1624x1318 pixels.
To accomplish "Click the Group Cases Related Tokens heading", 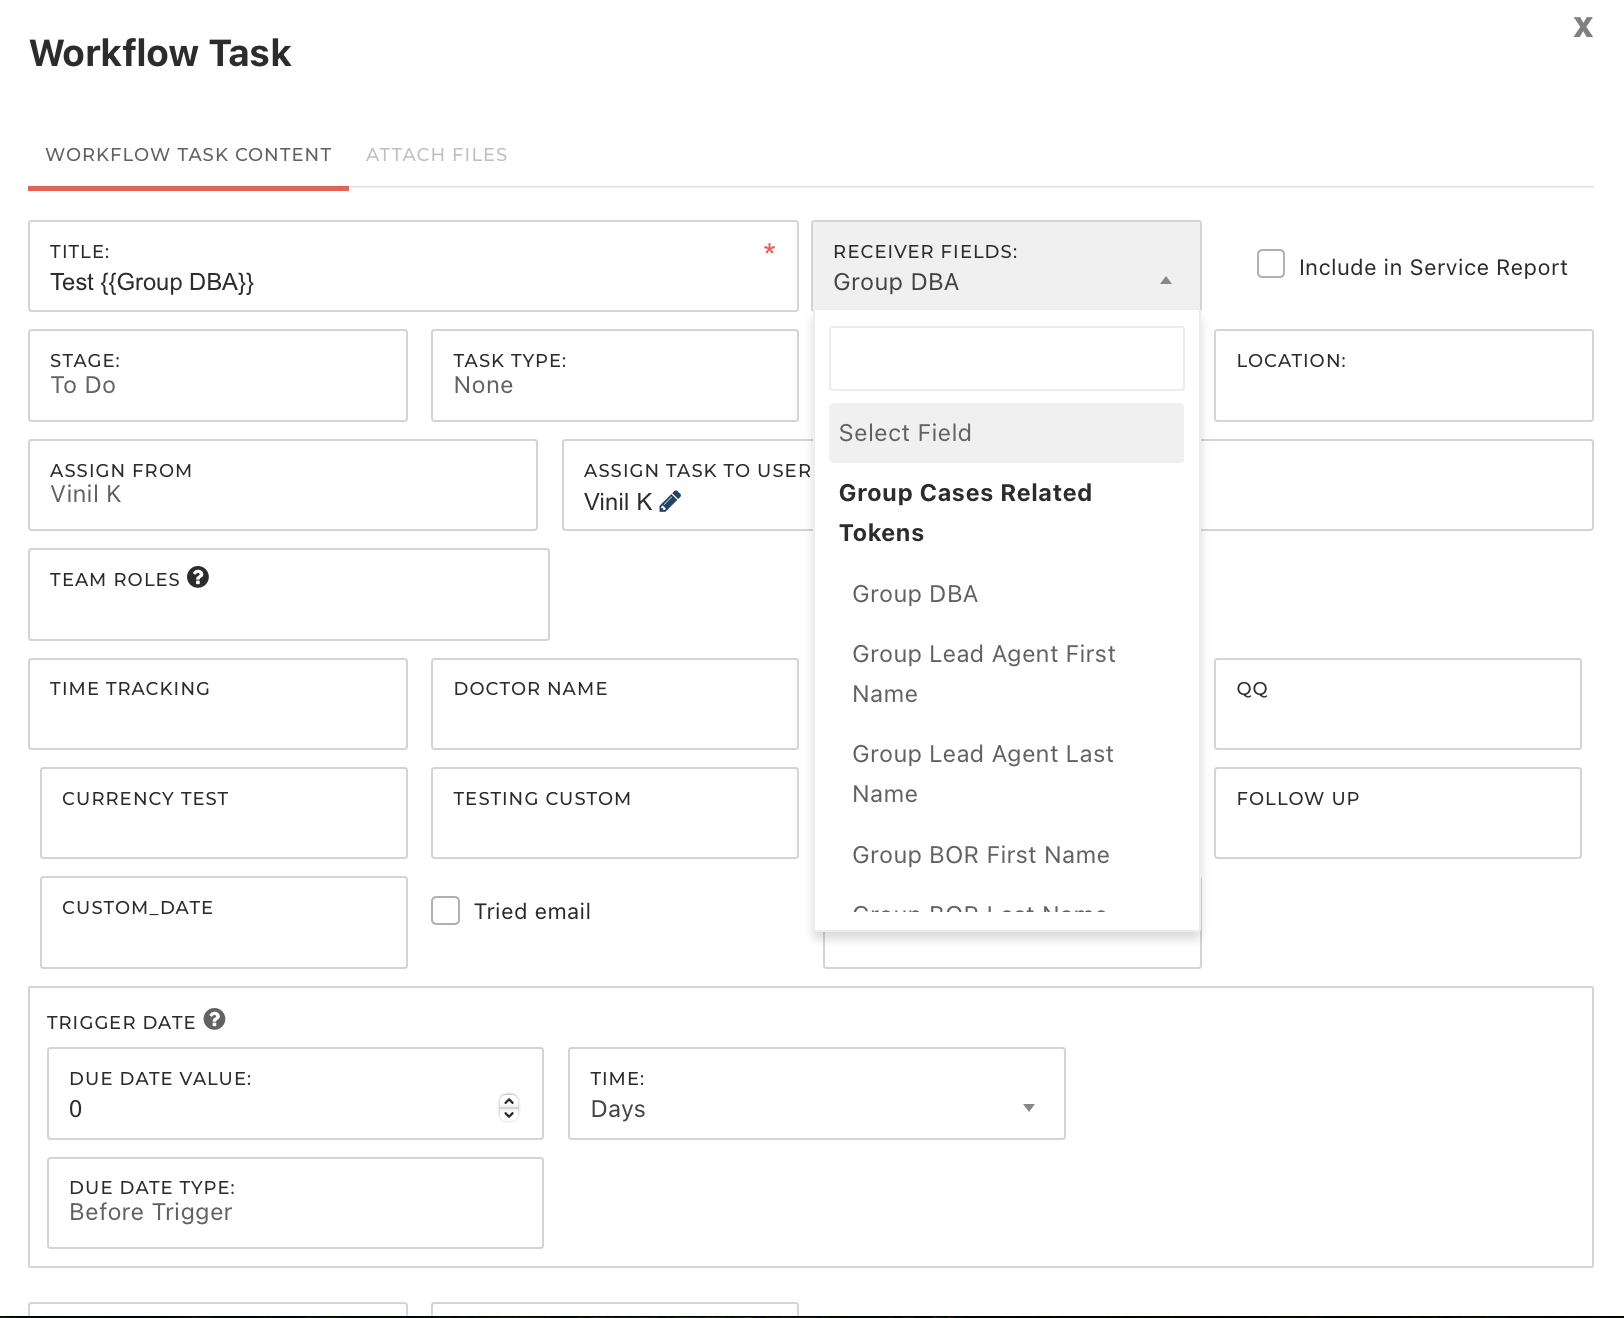I will (x=965, y=513).
